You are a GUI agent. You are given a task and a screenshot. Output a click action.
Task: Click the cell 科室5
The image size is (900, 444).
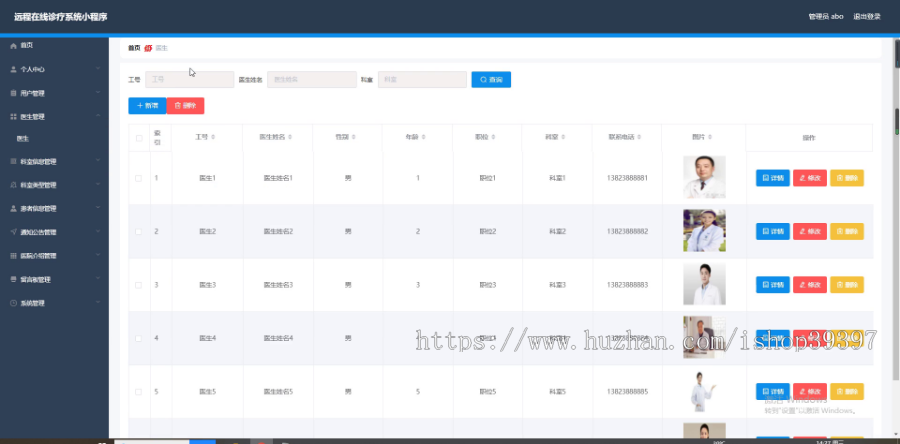tap(557, 392)
